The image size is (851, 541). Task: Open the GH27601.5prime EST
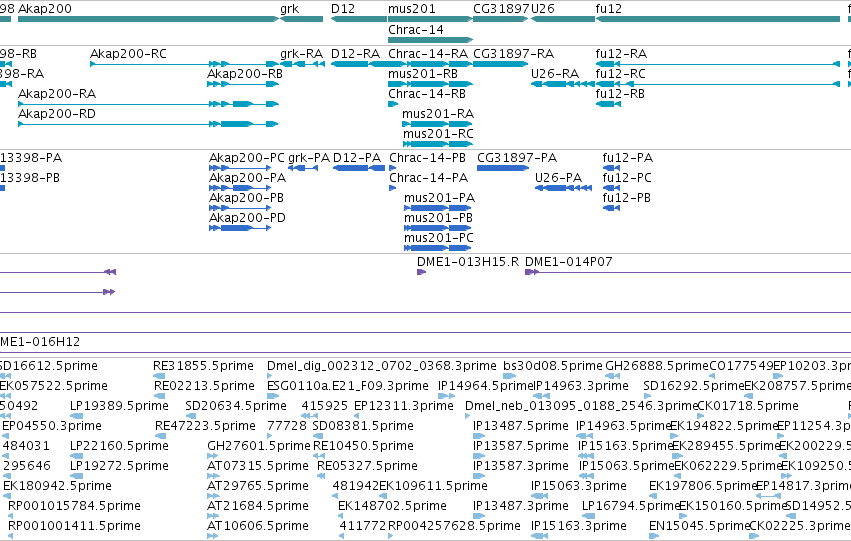[x=213, y=456]
